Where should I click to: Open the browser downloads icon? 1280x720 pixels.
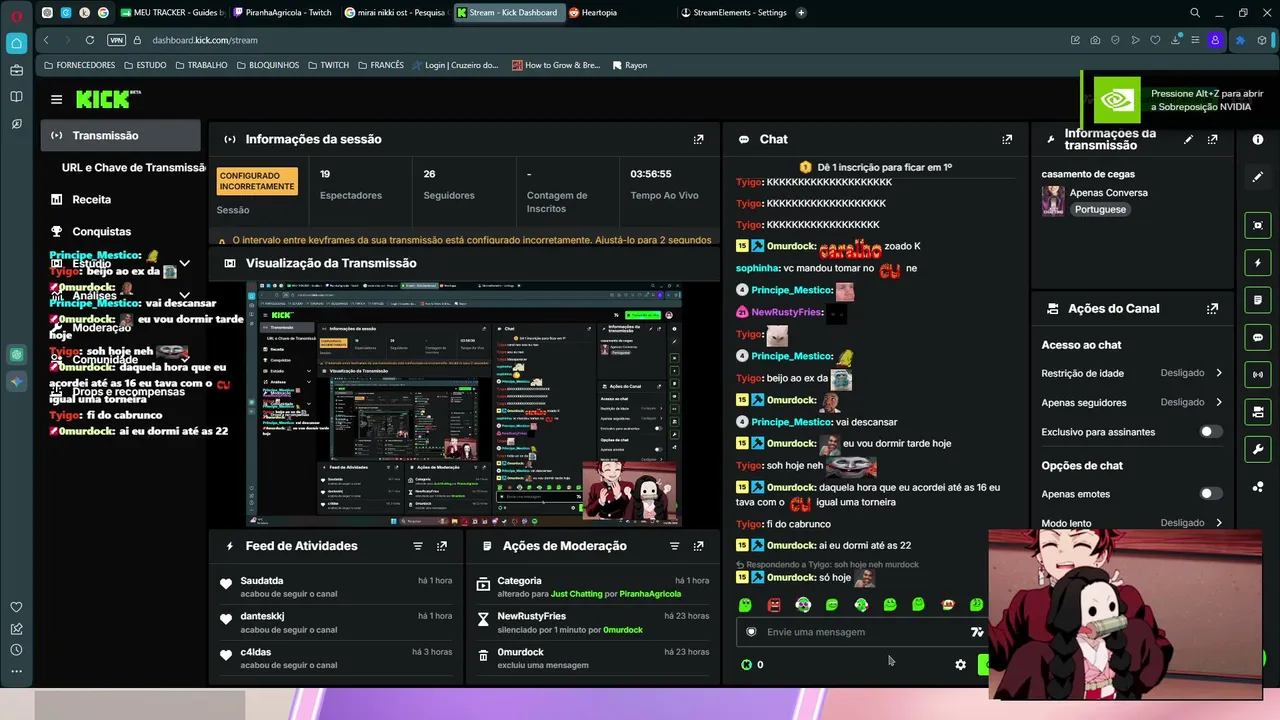pos(1175,40)
